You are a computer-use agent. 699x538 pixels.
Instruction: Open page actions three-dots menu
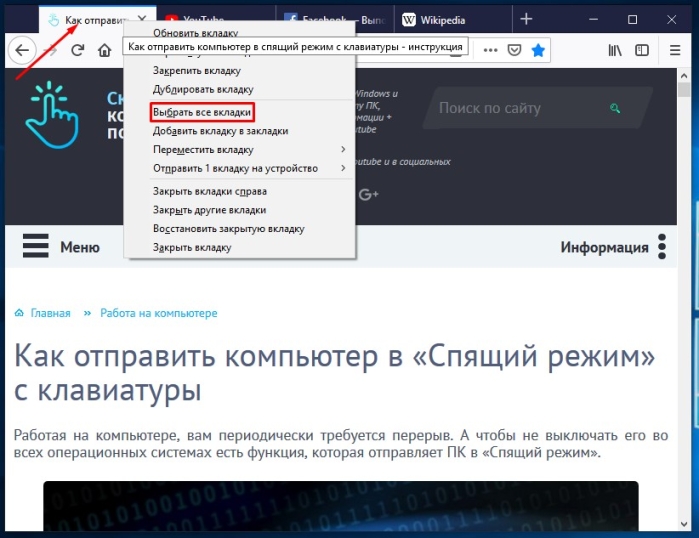(490, 50)
